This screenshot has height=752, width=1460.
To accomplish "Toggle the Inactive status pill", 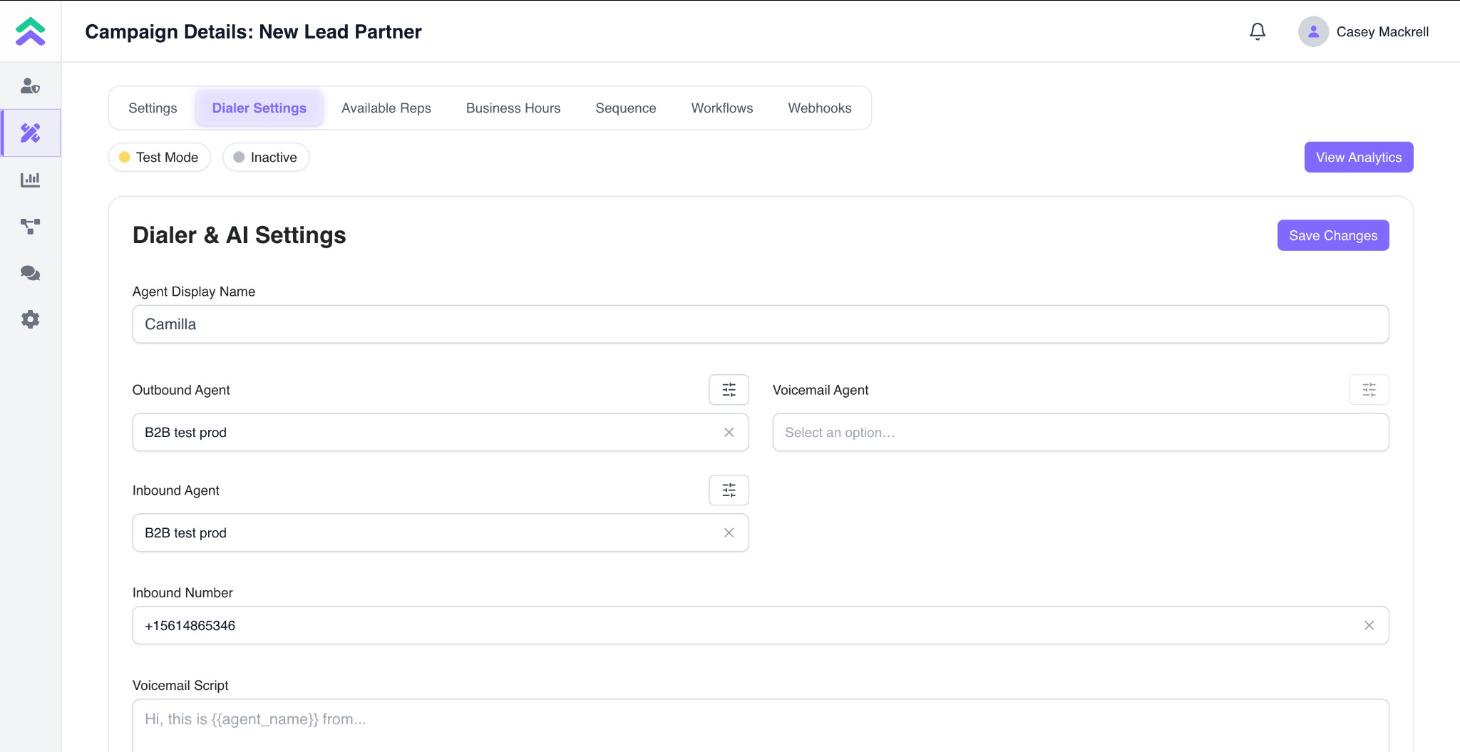I will click(x=265, y=157).
